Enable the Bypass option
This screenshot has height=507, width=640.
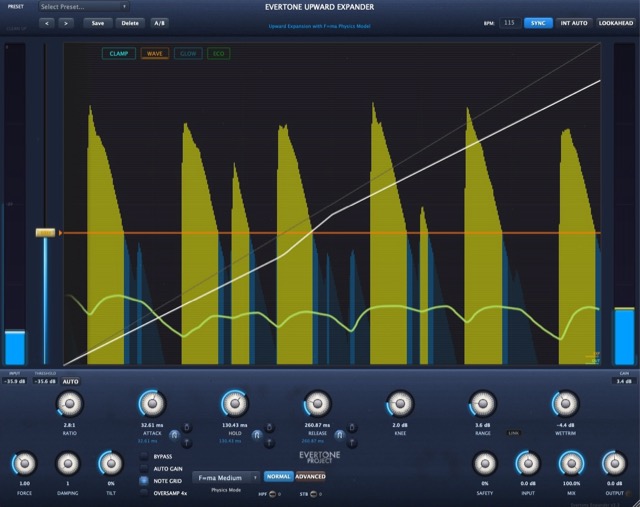(x=145, y=456)
